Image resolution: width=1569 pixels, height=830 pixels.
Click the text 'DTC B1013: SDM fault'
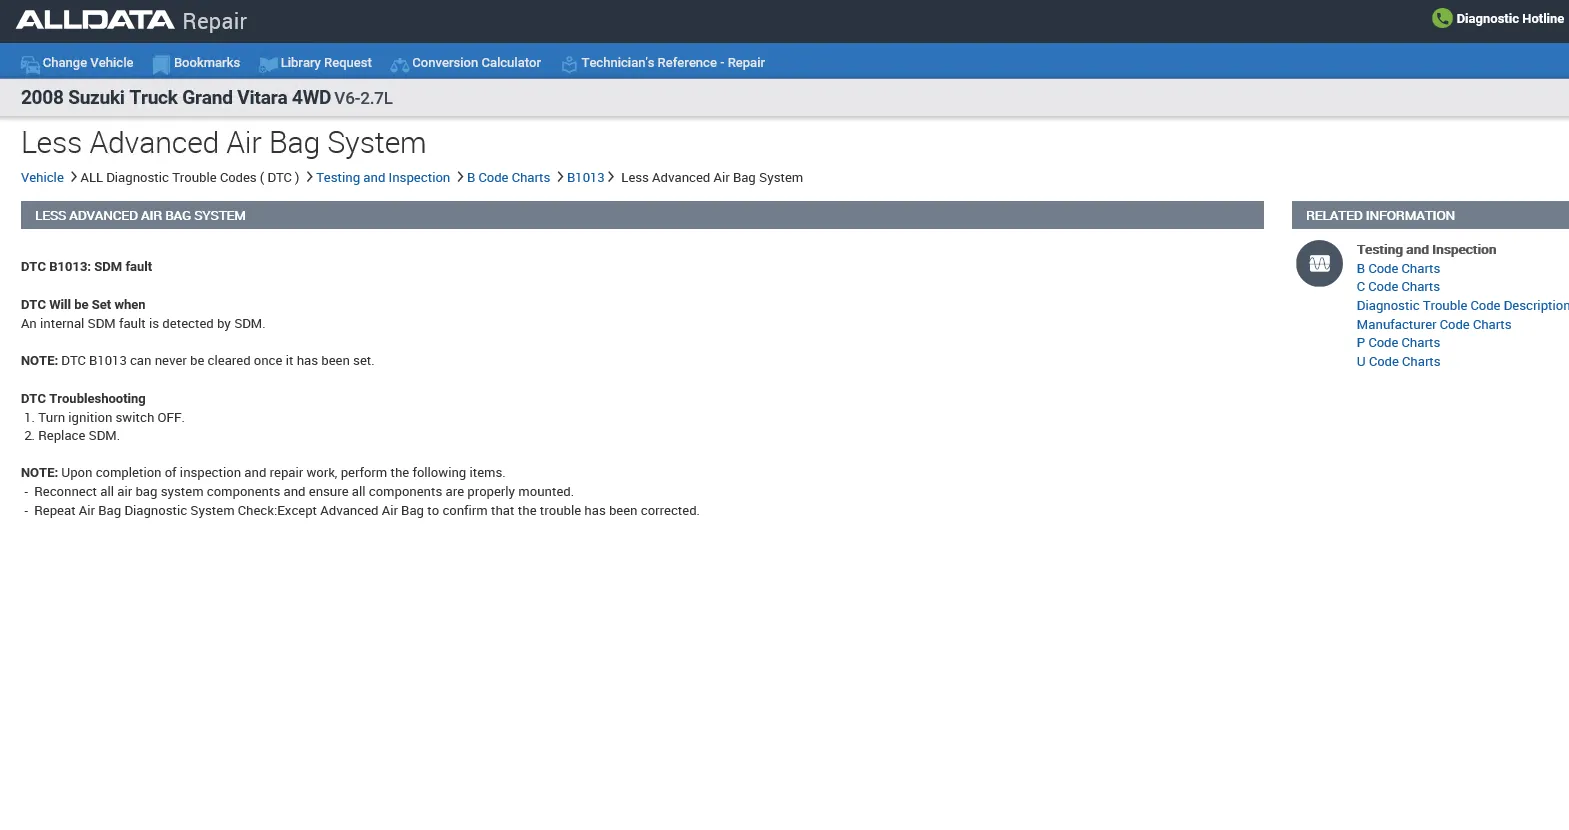tap(87, 267)
